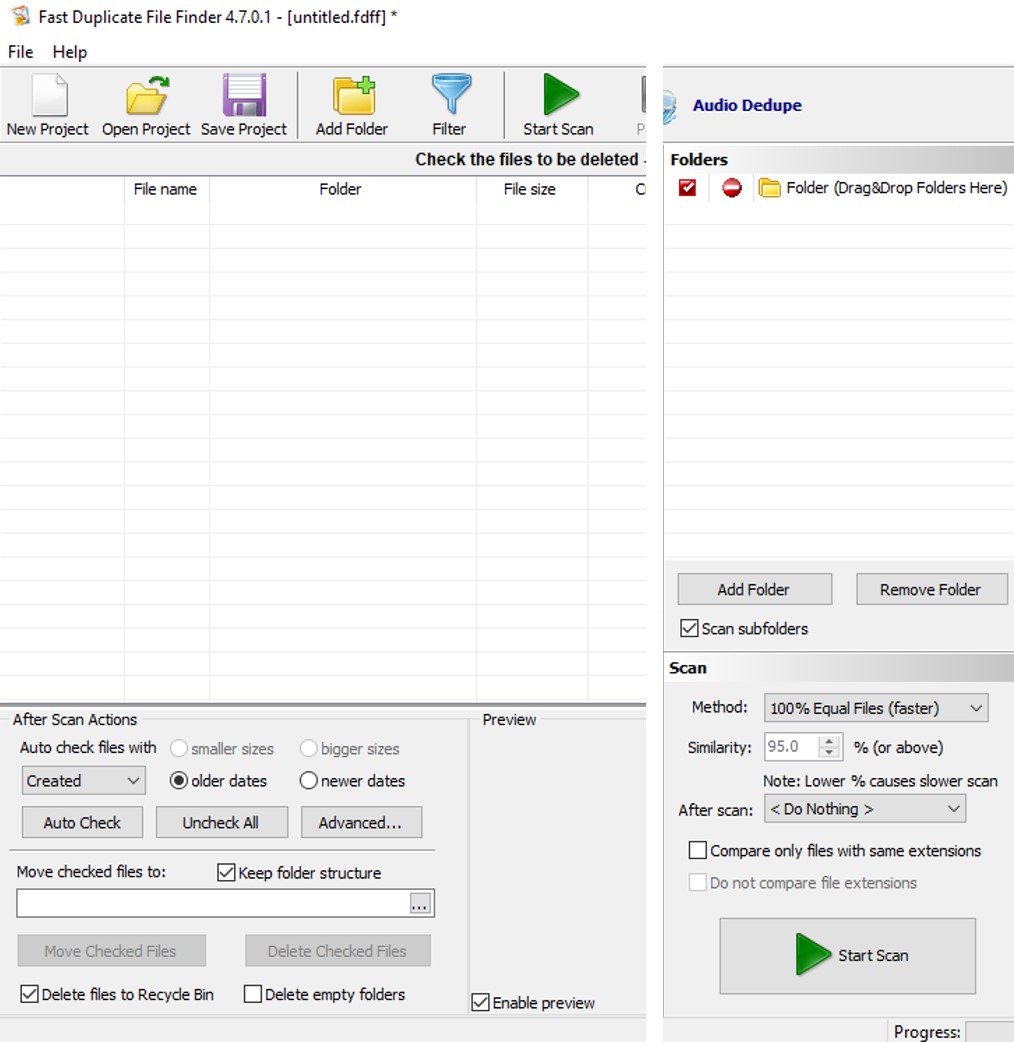The height and width of the screenshot is (1042, 1014).
Task: Click the Uncheck All button
Action: pos(222,822)
